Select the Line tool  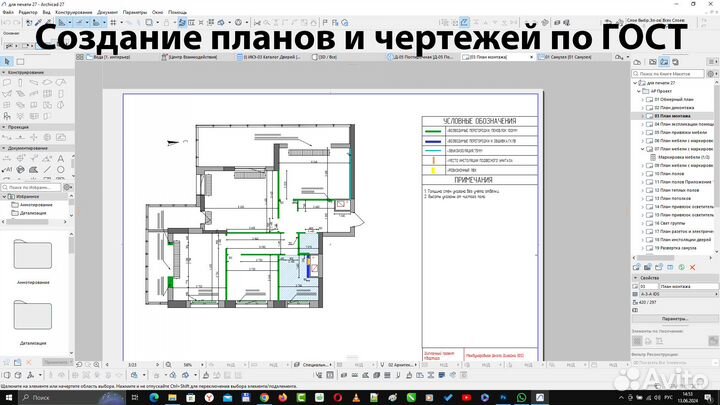[47, 170]
